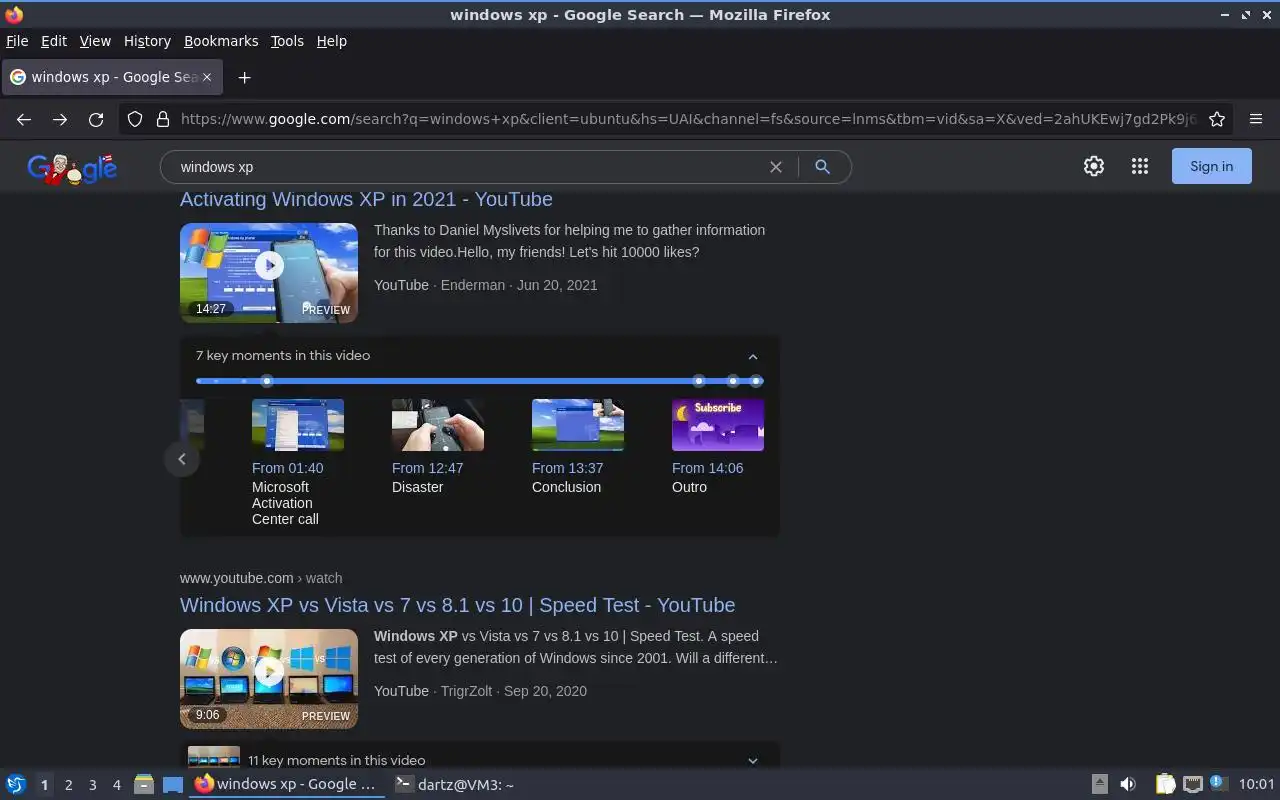
Task: Open the Edit menu
Action: (53, 41)
